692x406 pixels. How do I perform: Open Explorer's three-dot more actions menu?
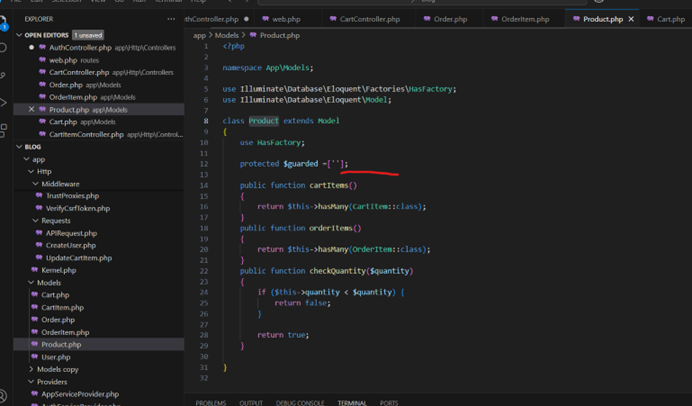tap(171, 19)
